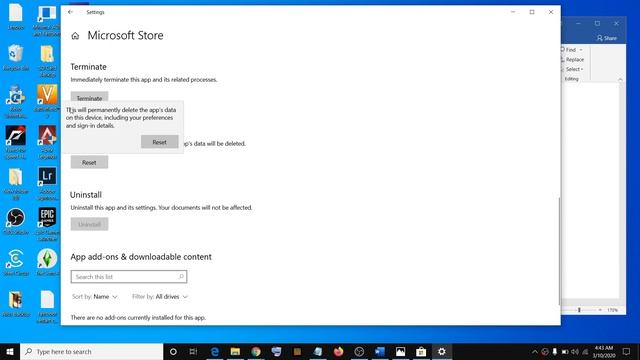
Task: Click the Type here to search box
Action: pos(91,351)
